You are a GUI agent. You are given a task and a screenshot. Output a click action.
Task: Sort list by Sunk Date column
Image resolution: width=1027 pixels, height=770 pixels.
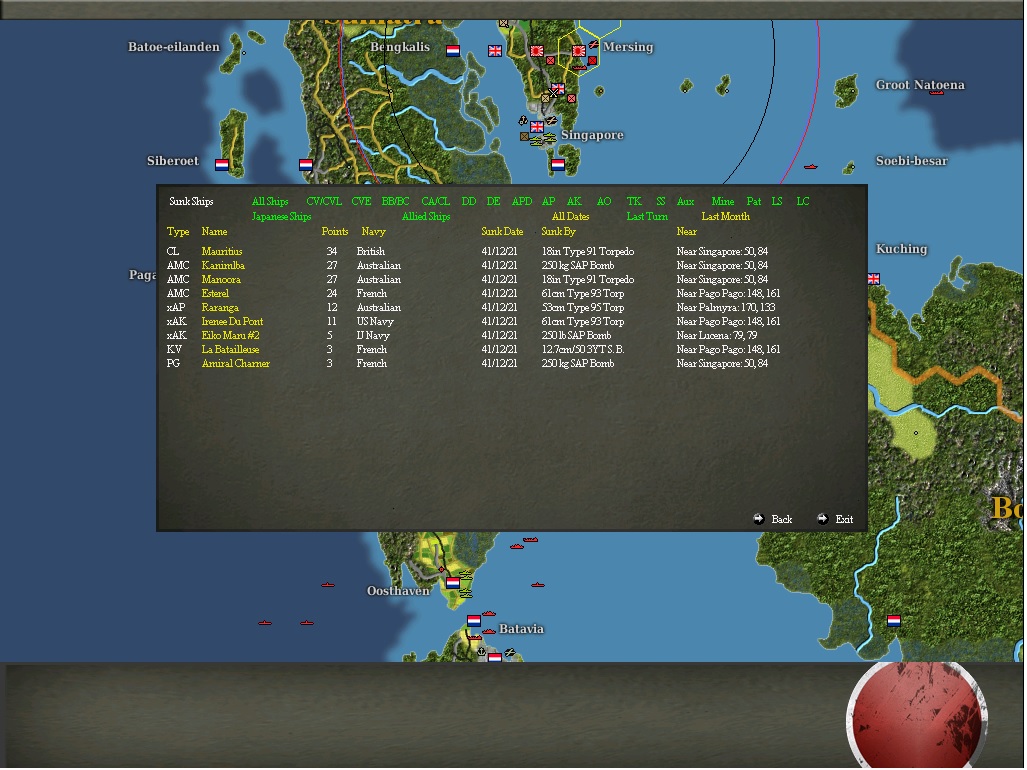(x=503, y=232)
